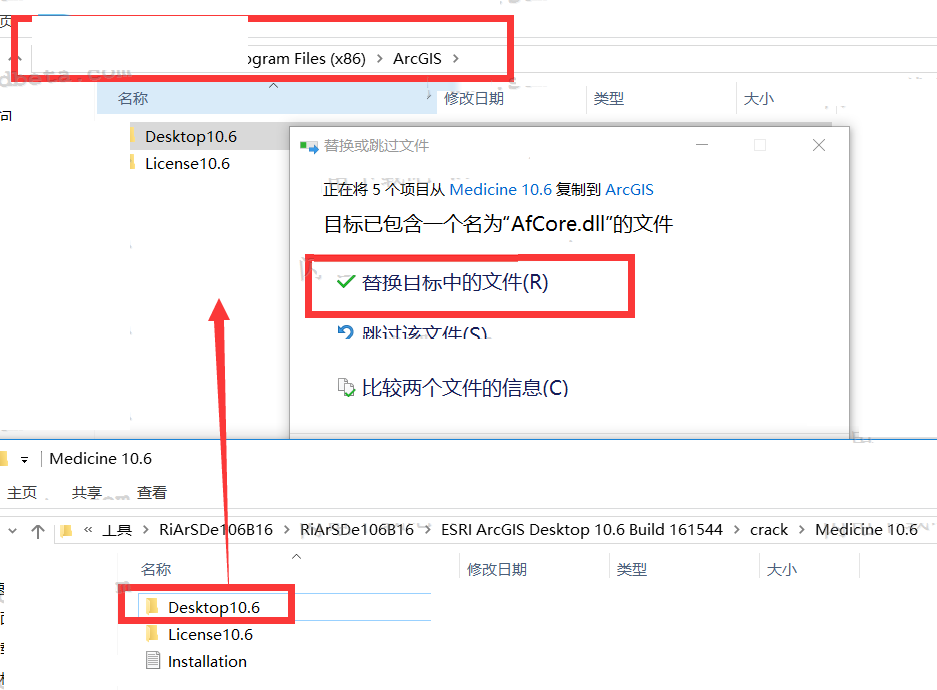This screenshot has height=690, width=937.
Task: Sort by Date modified (修改日期) in ArcGIS window
Action: [x=474, y=99]
